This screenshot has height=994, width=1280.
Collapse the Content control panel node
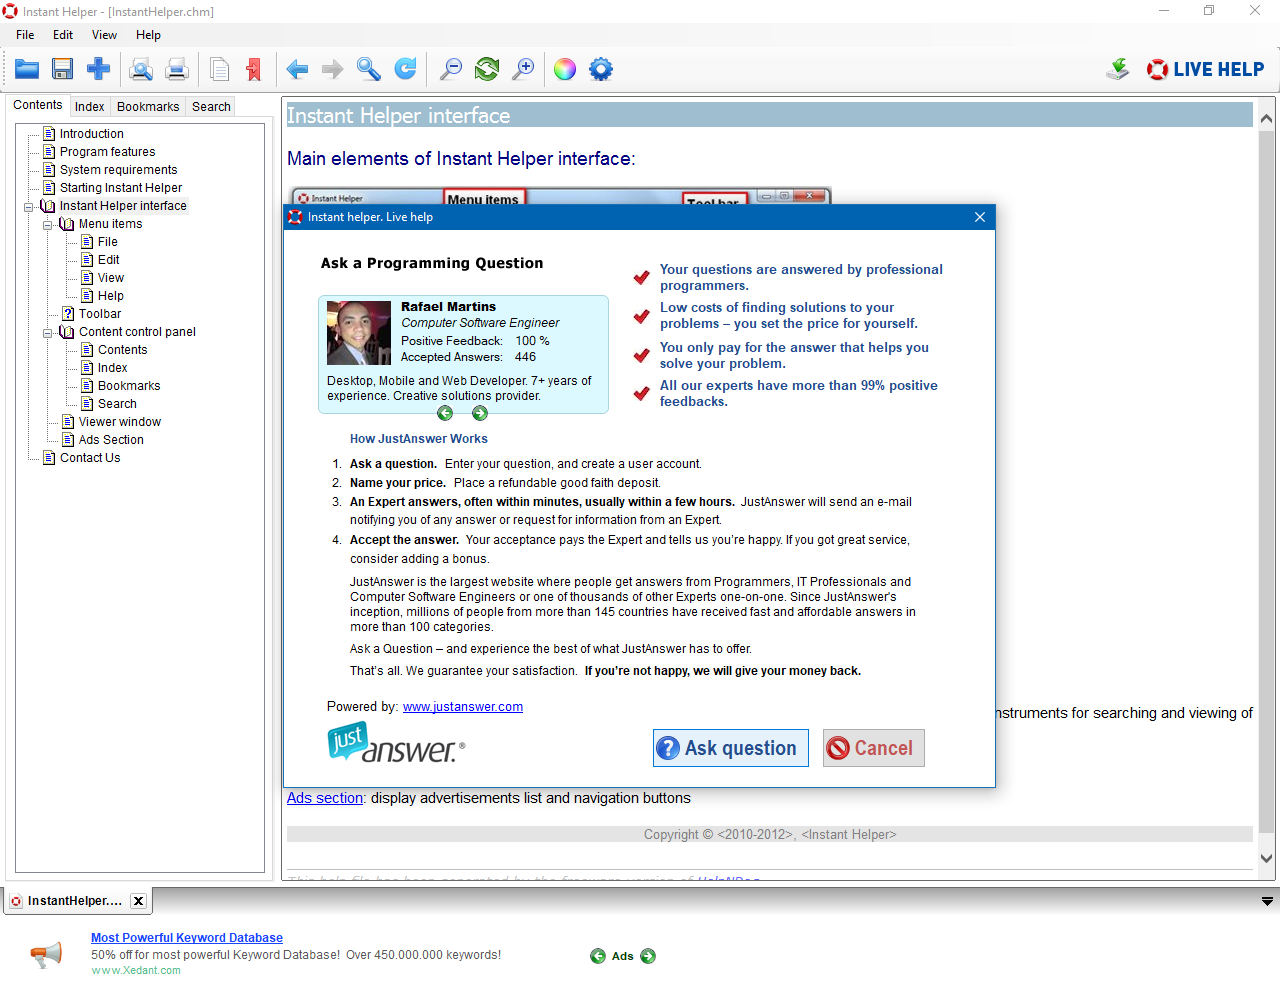(47, 332)
